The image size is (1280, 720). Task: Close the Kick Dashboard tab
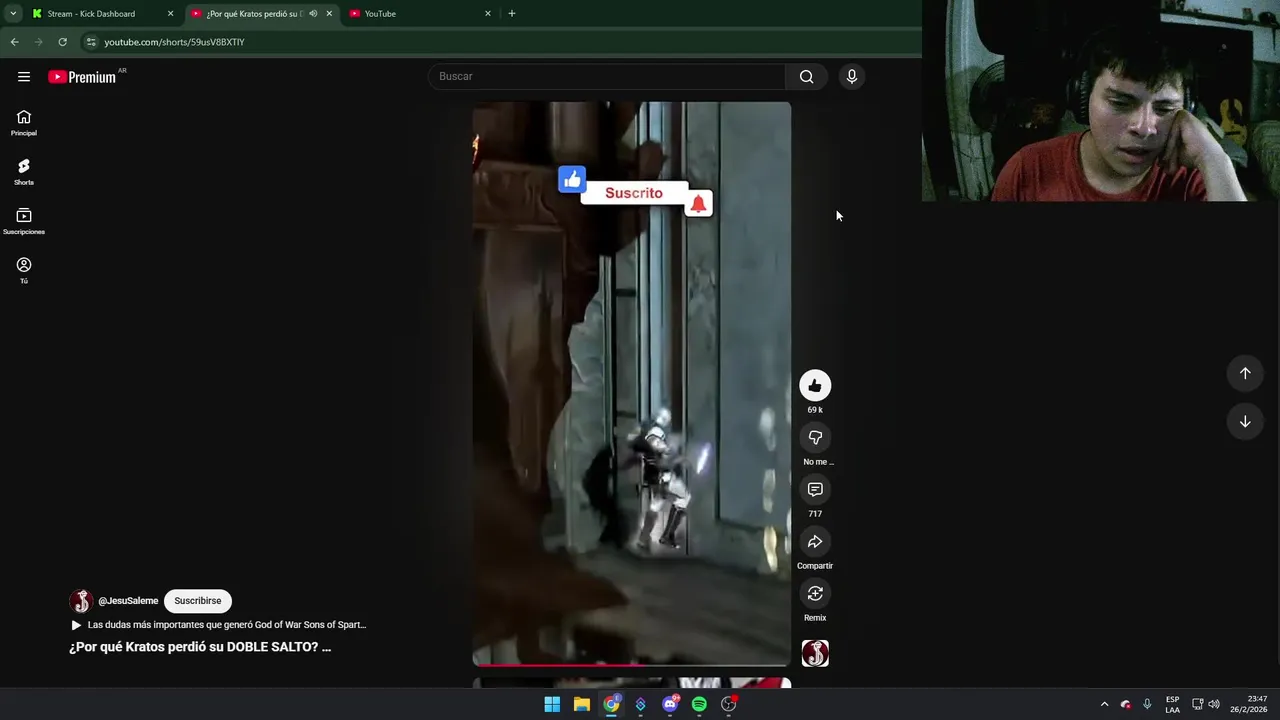(x=170, y=14)
